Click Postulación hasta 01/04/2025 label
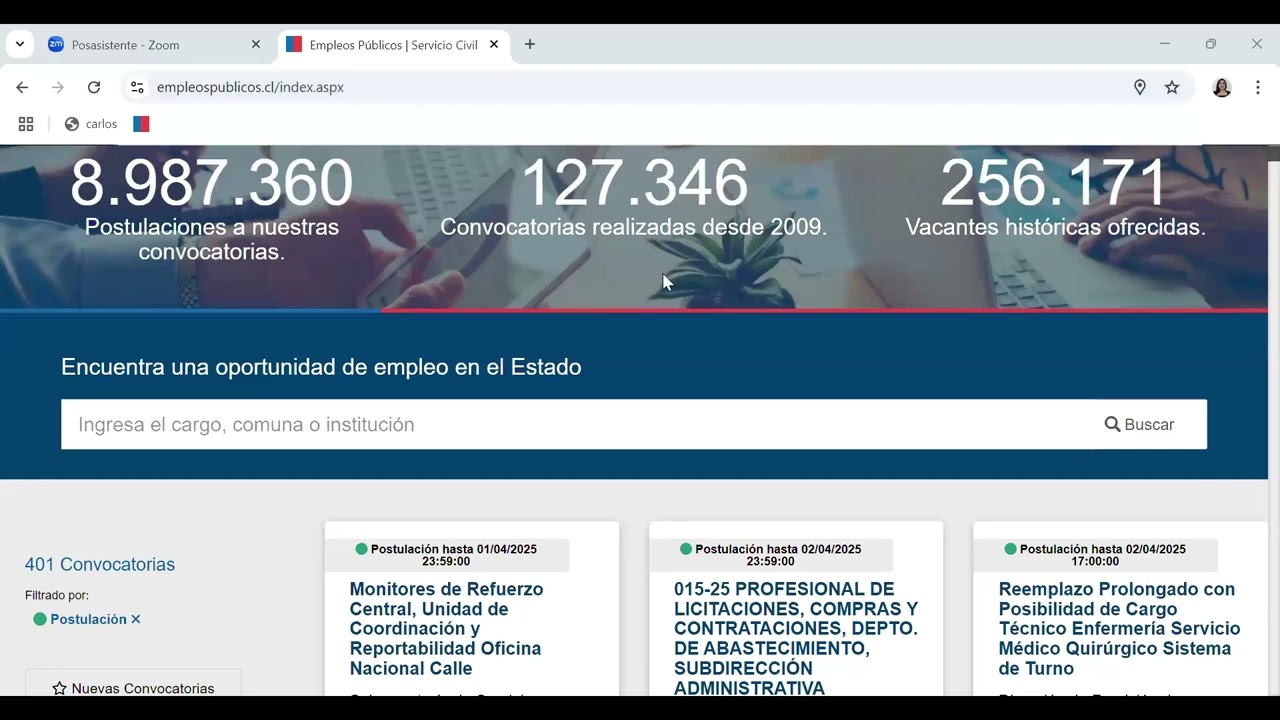This screenshot has height=720, width=1280. click(446, 555)
